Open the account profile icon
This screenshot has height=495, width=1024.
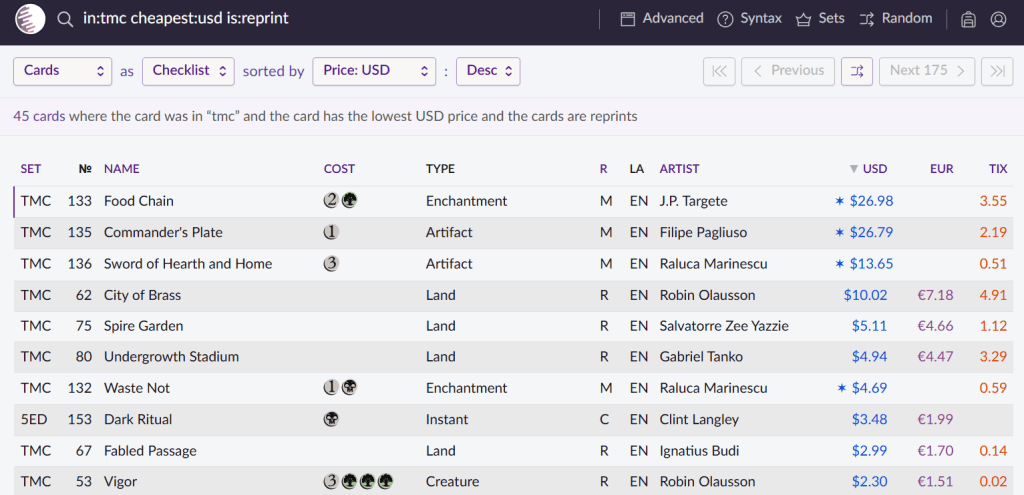(x=998, y=19)
